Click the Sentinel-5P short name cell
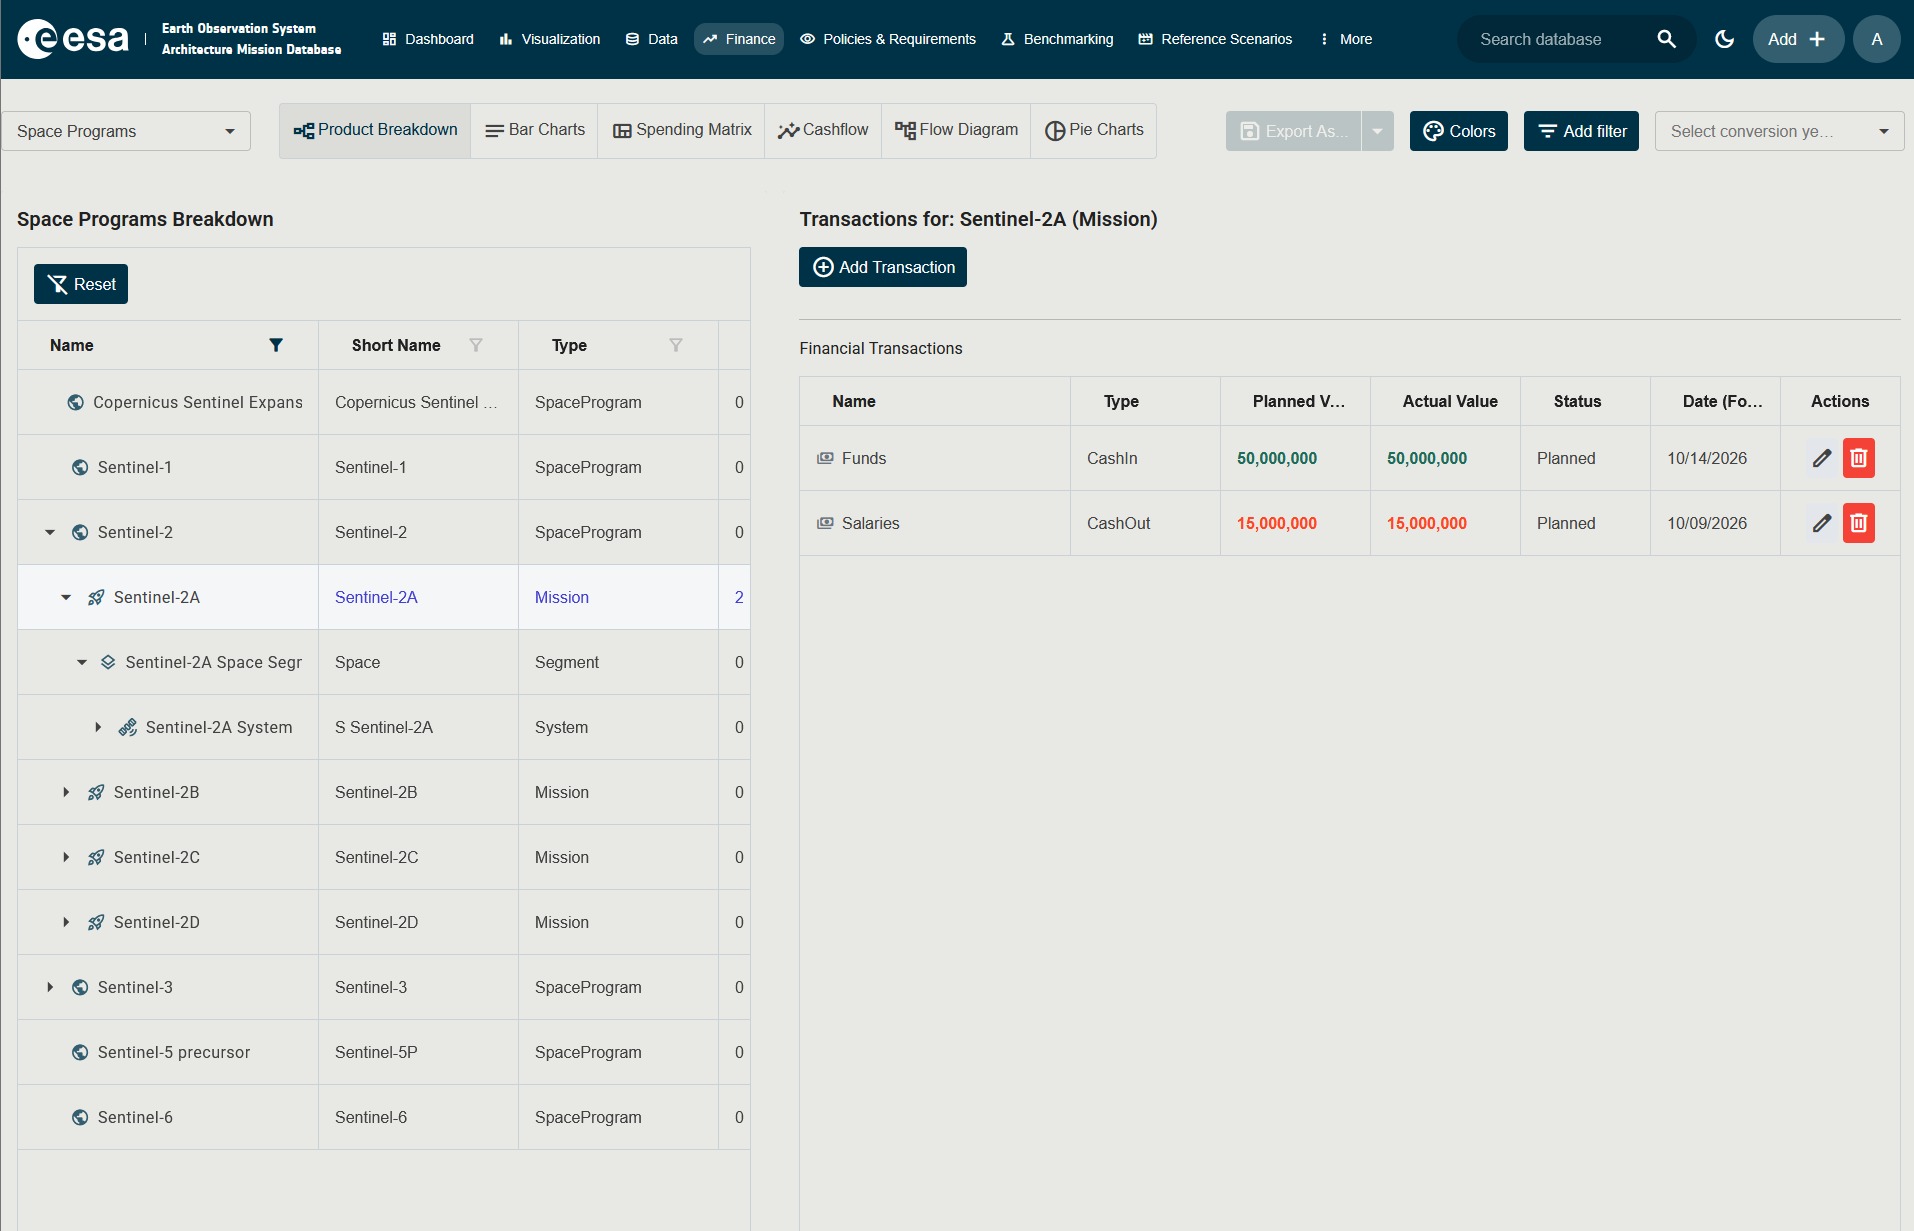 click(x=418, y=1052)
